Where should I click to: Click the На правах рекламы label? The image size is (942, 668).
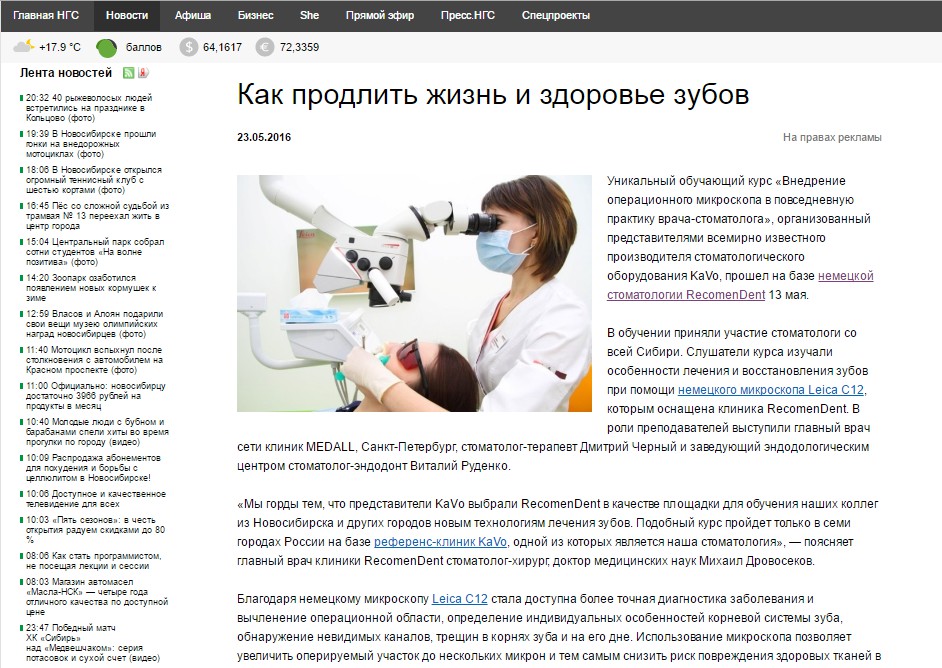pos(832,138)
